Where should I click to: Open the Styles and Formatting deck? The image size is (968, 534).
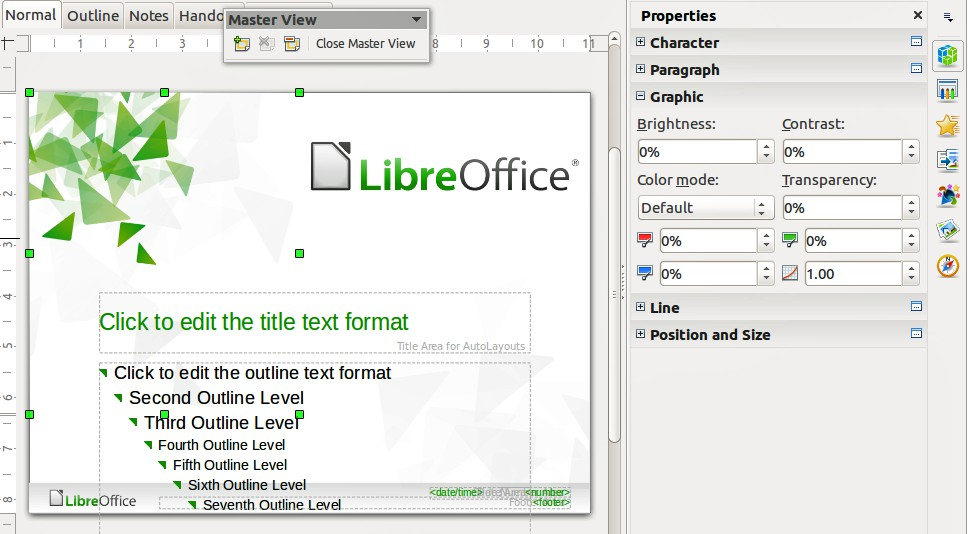[947, 195]
